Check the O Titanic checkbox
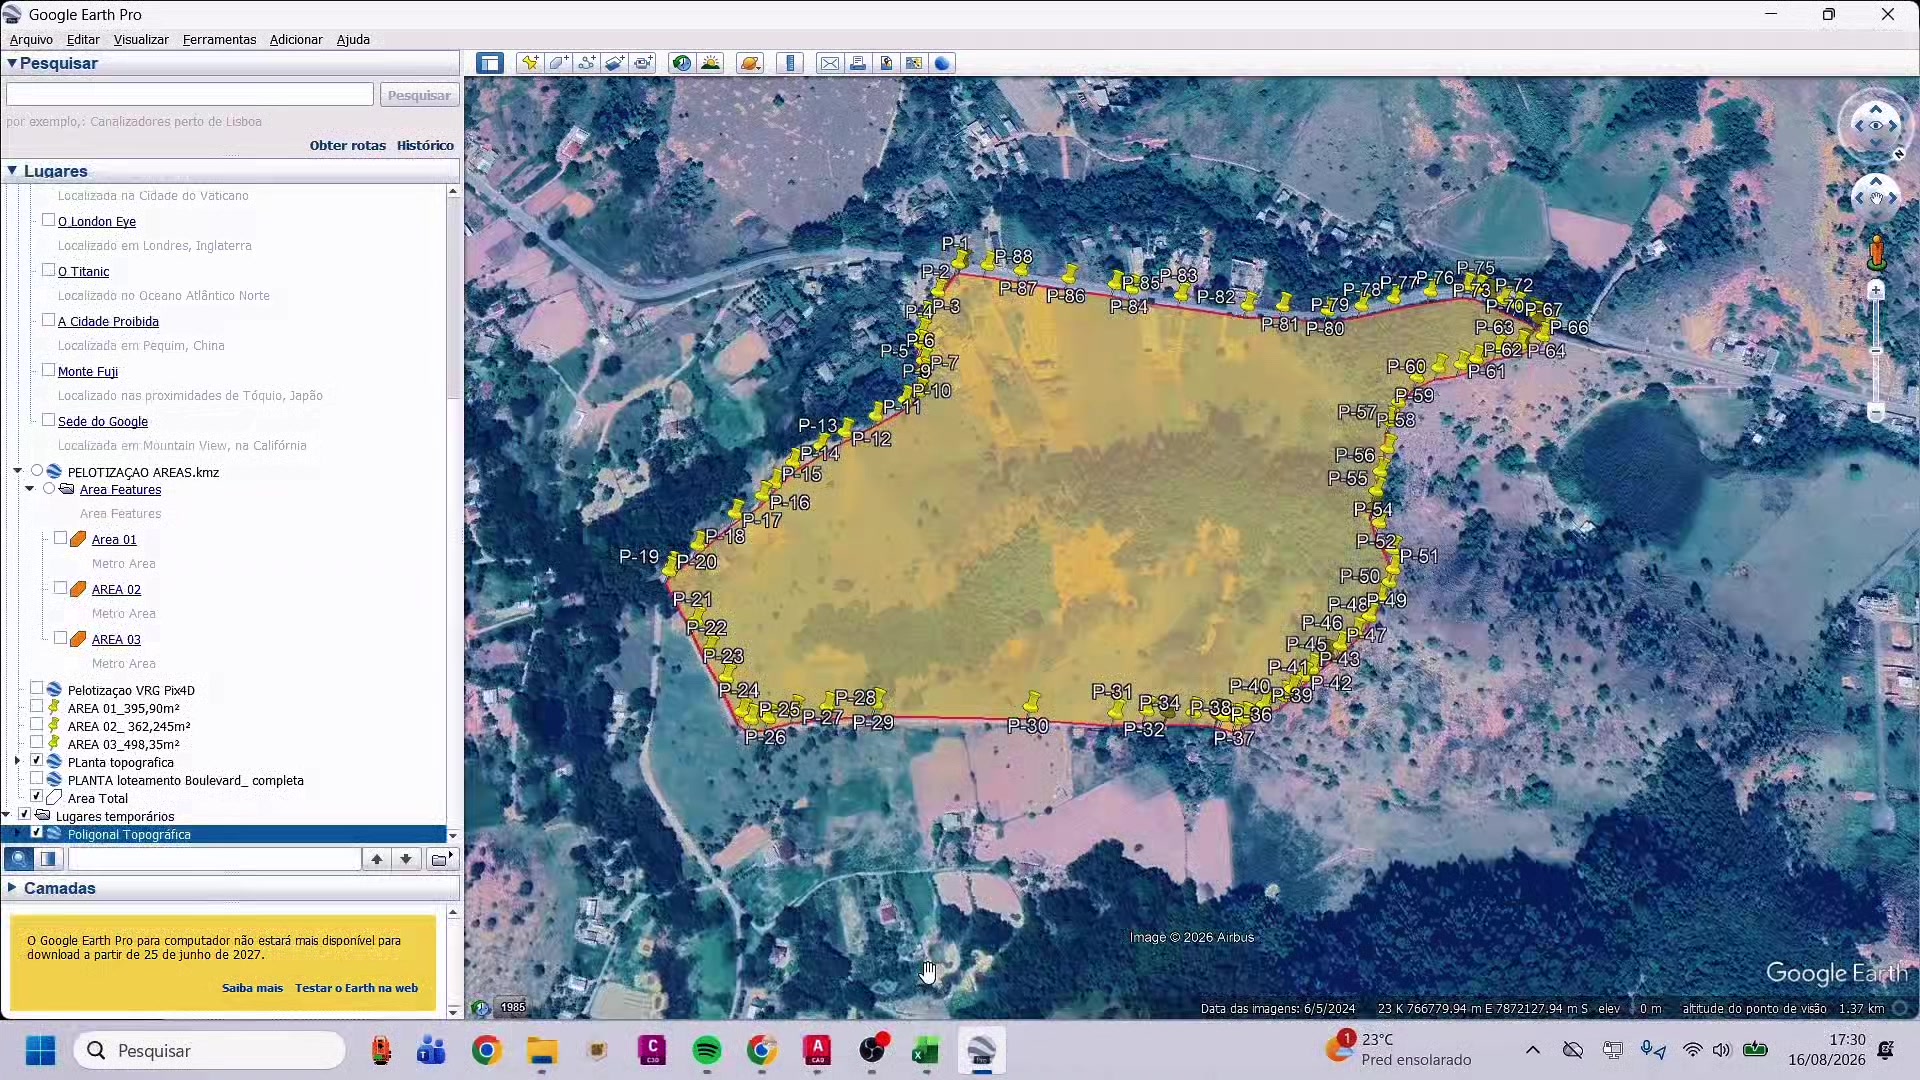Viewport: 1920px width, 1080px height. click(48, 270)
